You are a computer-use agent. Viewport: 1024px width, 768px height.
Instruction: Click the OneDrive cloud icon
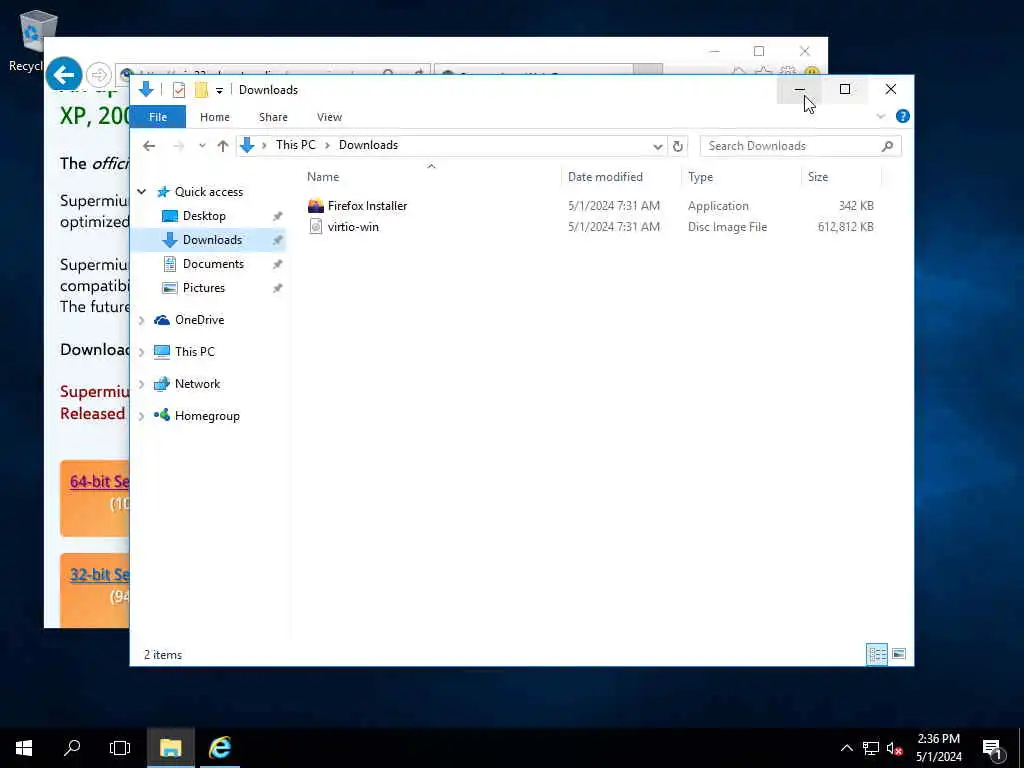pos(162,320)
